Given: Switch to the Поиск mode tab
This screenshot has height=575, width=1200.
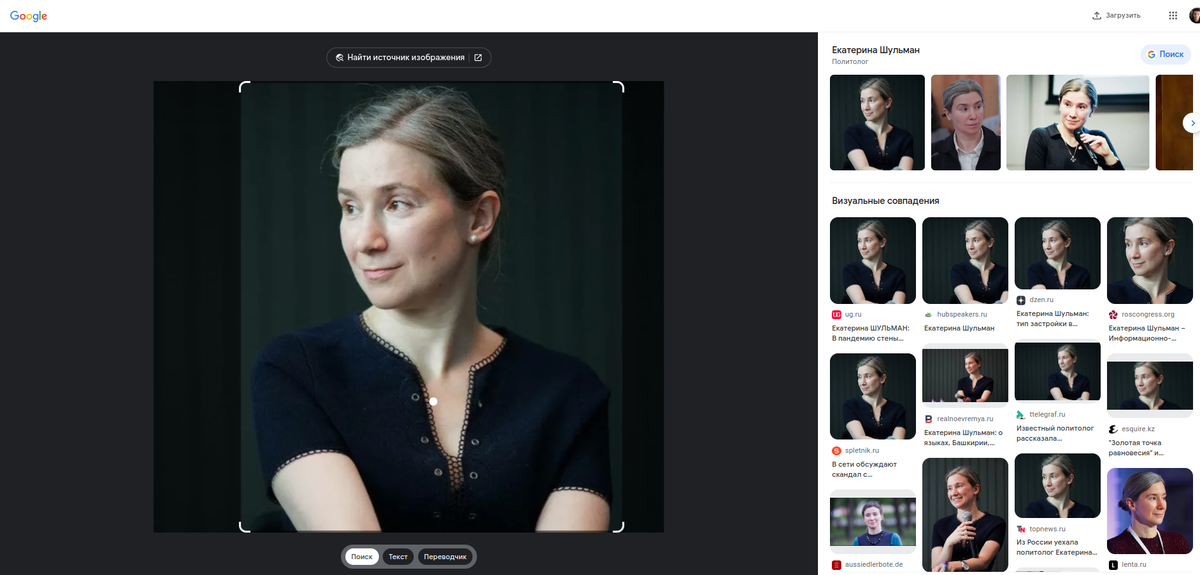Looking at the screenshot, I should [x=362, y=556].
